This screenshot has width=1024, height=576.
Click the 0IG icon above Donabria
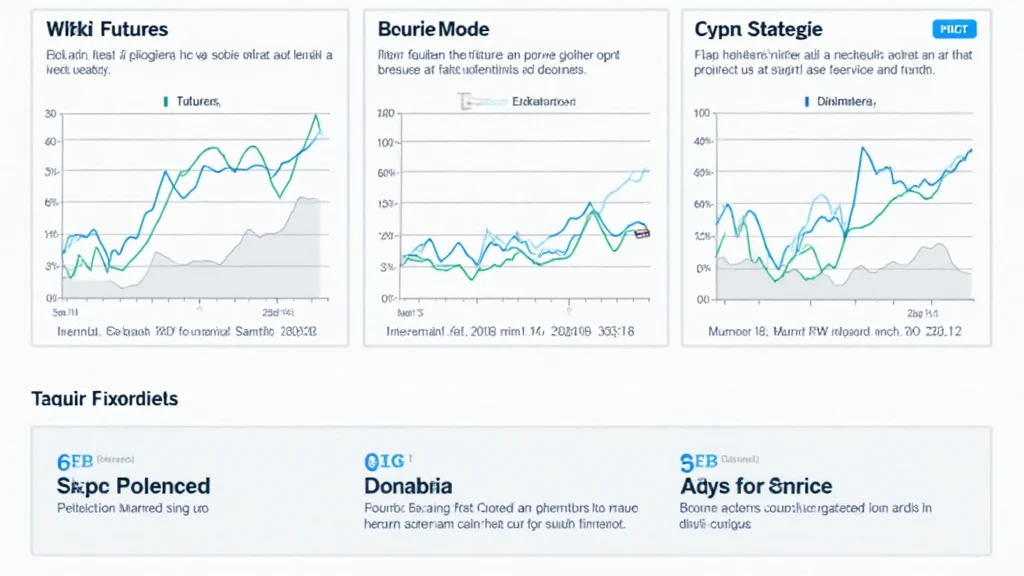click(384, 461)
